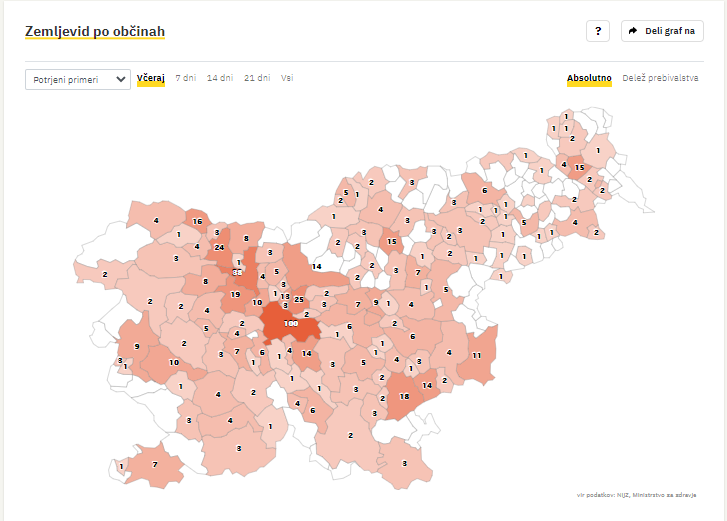Select the map region labeled 11
This screenshot has height=521, width=727.
coord(477,356)
